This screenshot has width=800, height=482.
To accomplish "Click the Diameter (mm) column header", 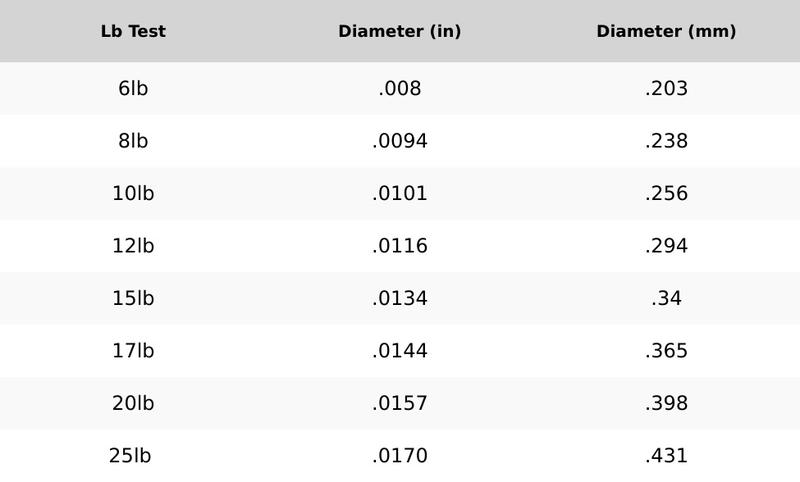I will coord(666,31).
